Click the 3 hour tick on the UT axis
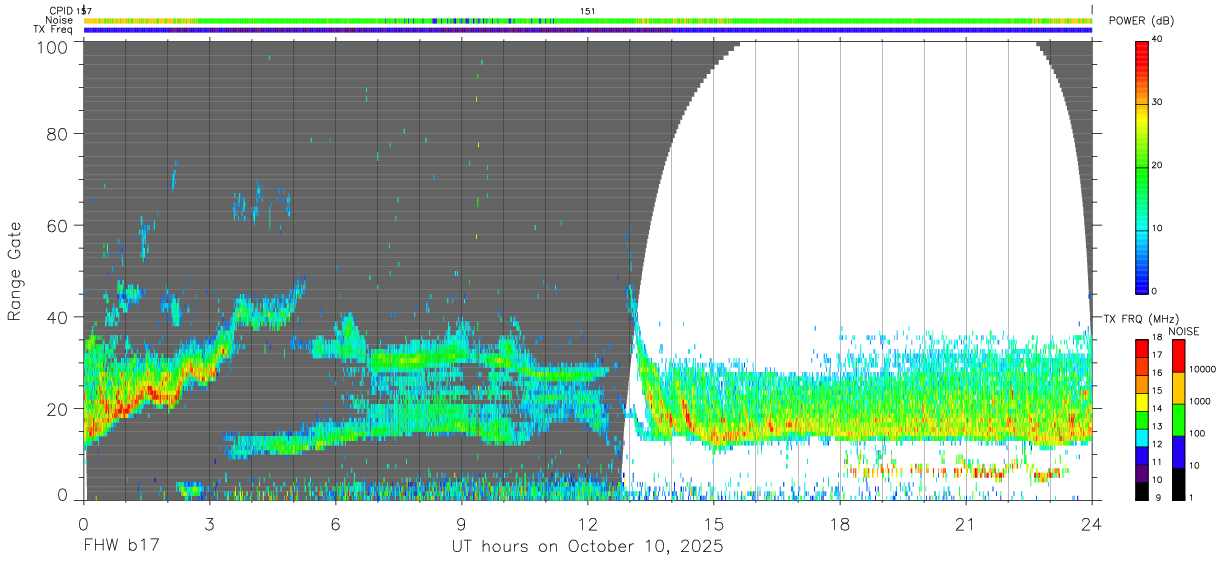1228x567 pixels. tap(209, 523)
